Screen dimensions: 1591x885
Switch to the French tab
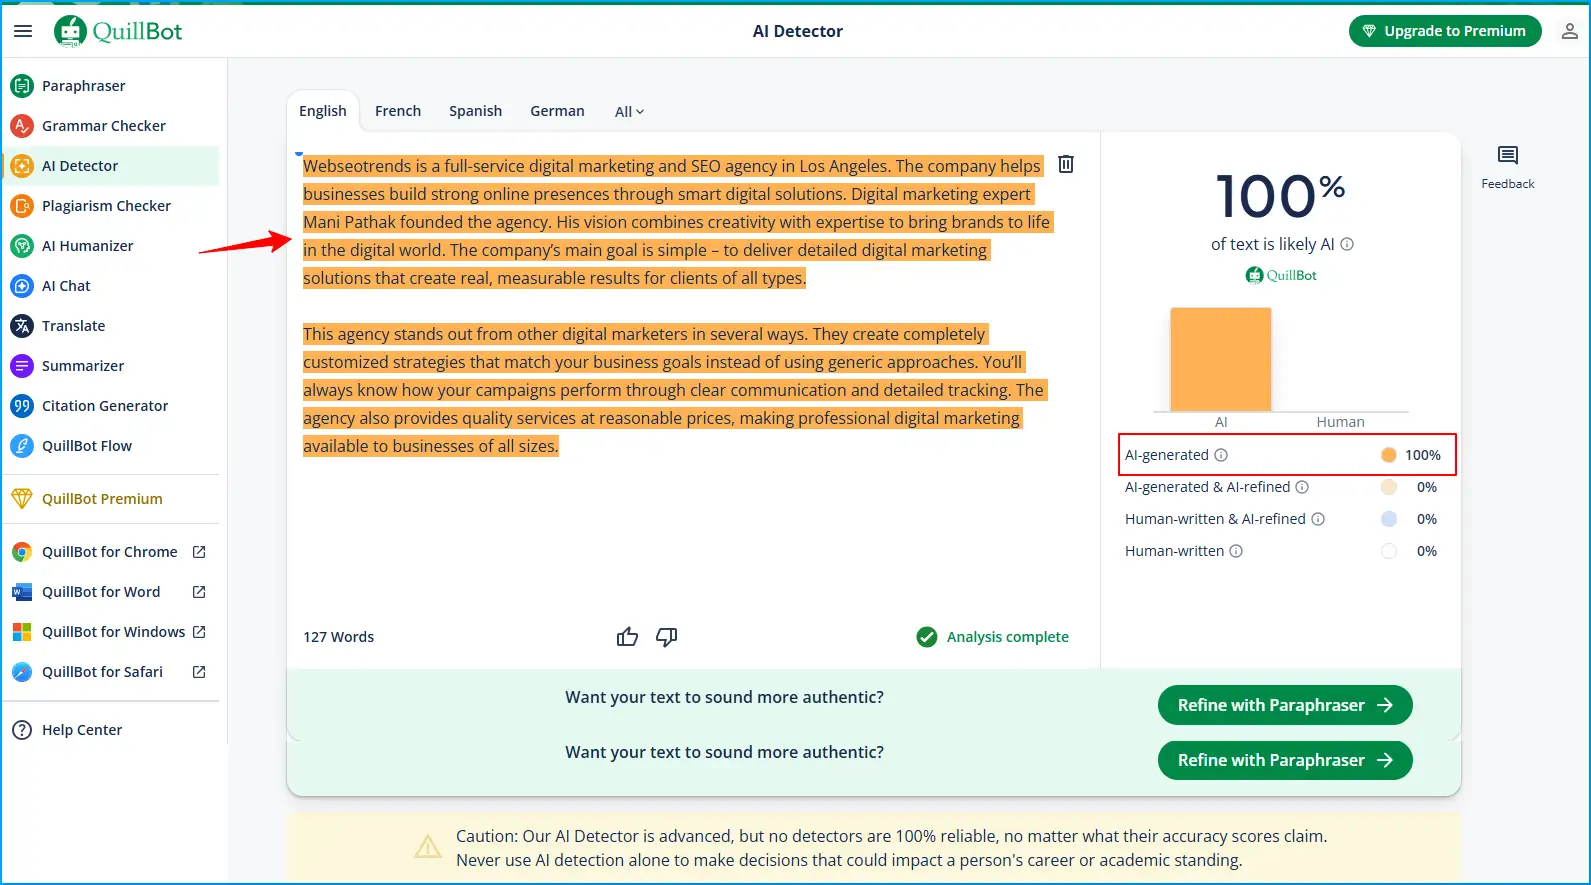pos(398,111)
